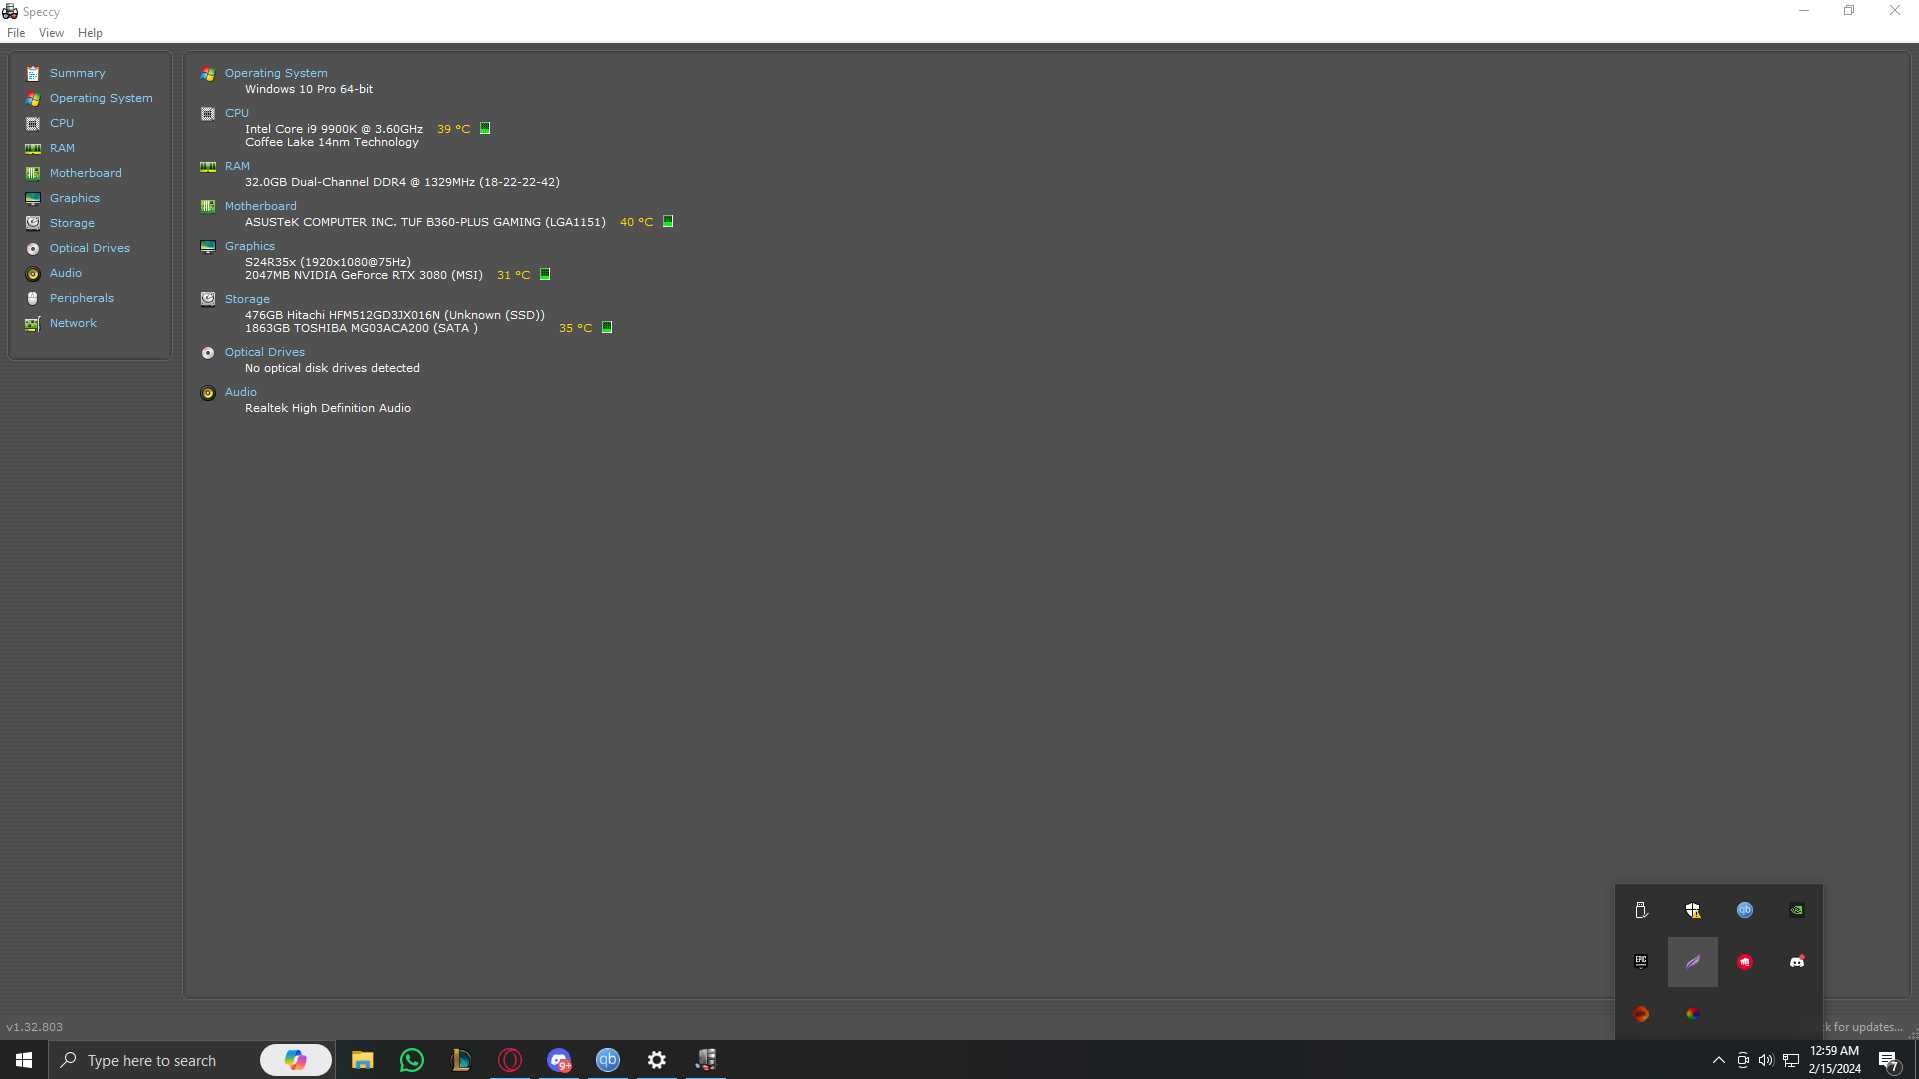The image size is (1919, 1079).
Task: Click the rainbow color wheel tray icon
Action: pos(1693,1014)
